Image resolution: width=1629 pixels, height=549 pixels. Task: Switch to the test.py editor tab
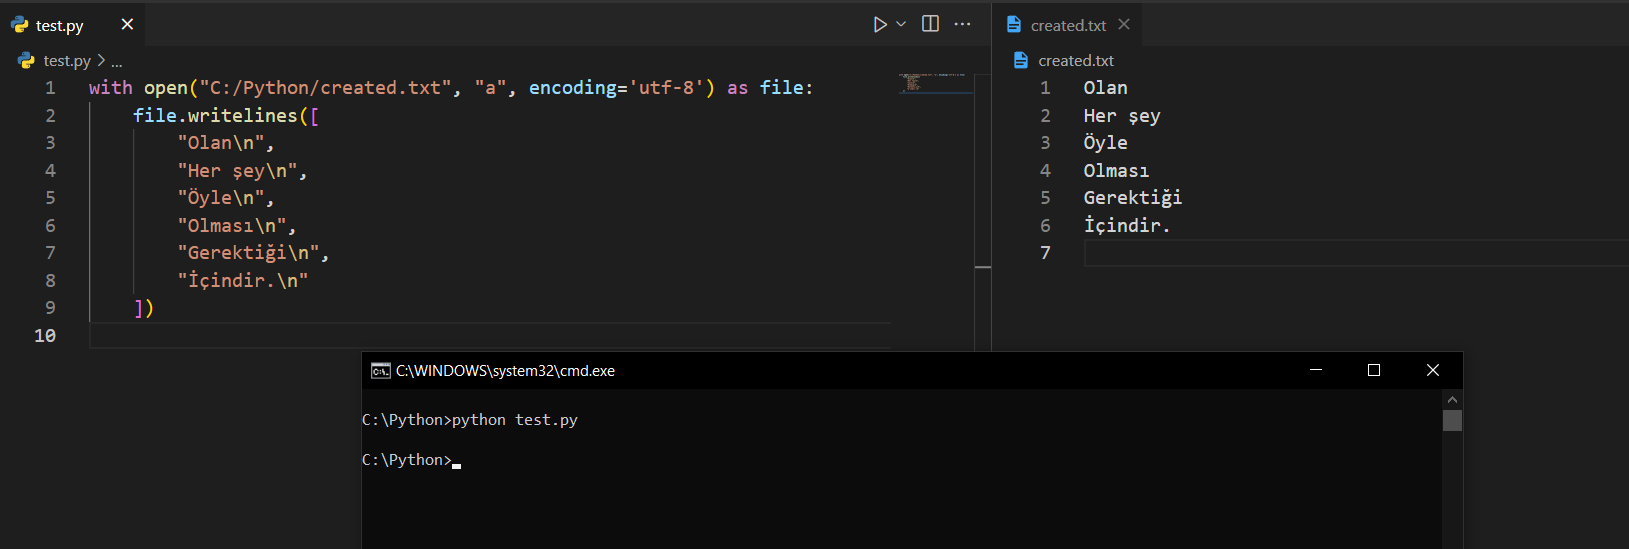[x=59, y=25]
